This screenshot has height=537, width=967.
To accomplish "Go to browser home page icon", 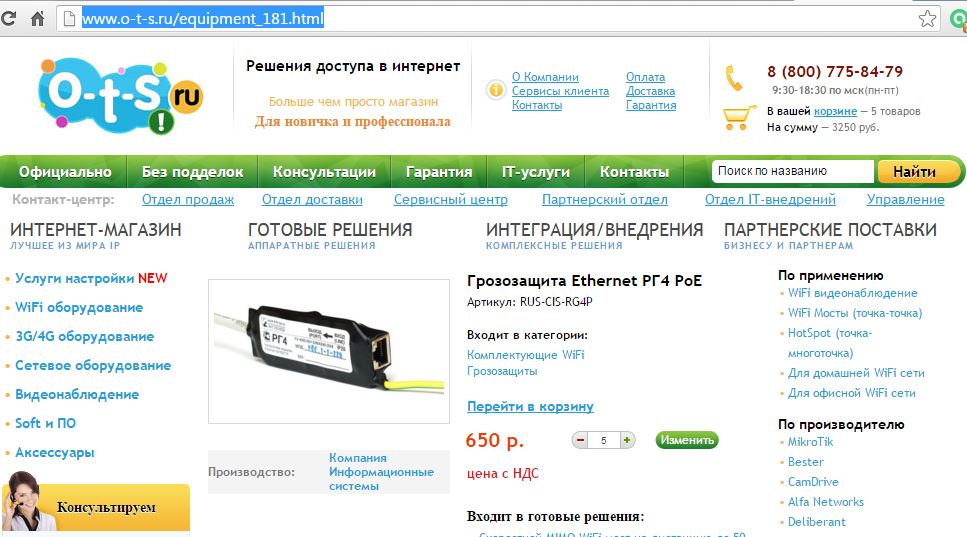I will click(x=38, y=18).
